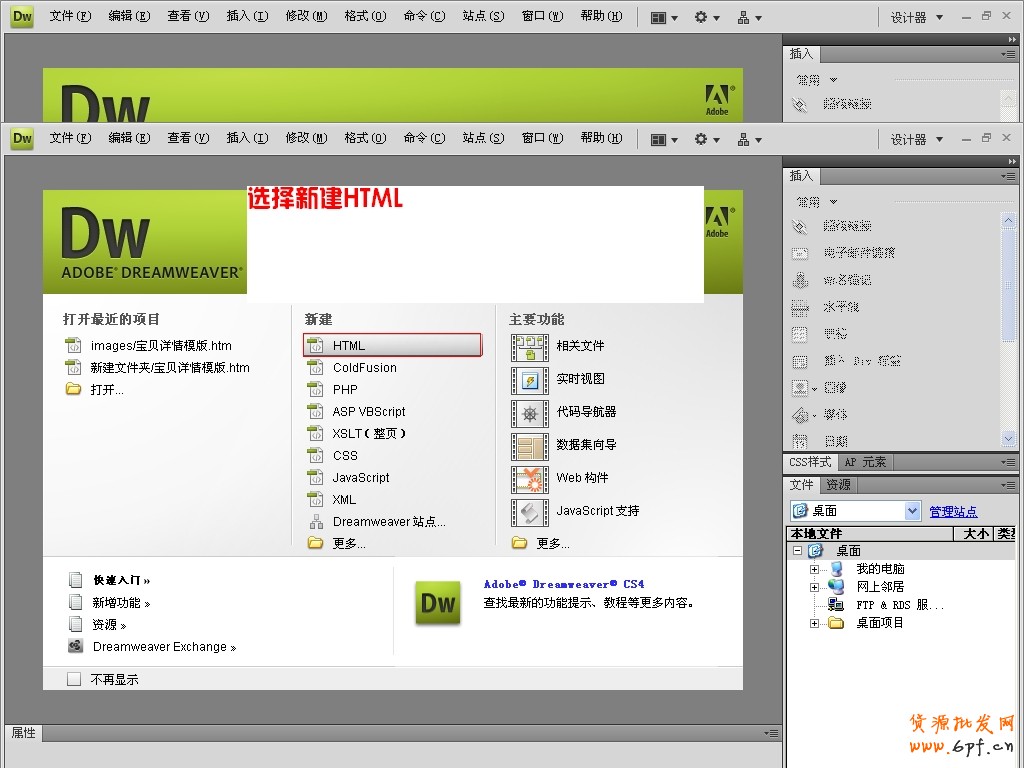Open 常用 category dropdown in front Insert panel
The image size is (1024, 768).
[816, 202]
